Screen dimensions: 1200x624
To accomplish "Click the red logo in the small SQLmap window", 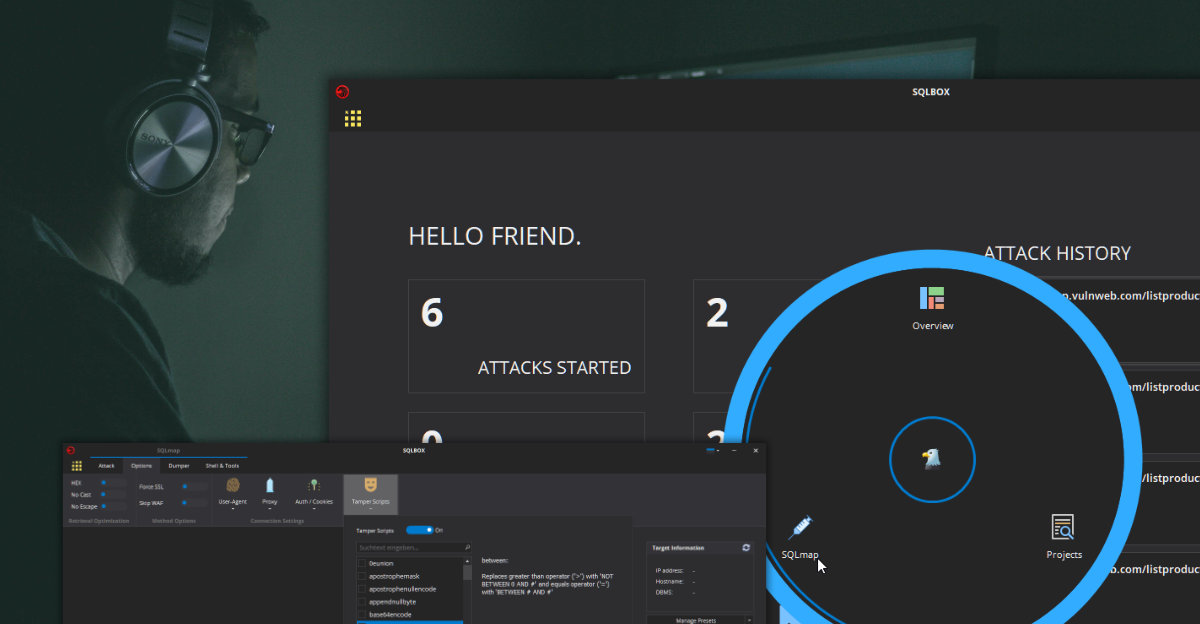I will pyautogui.click(x=70, y=450).
